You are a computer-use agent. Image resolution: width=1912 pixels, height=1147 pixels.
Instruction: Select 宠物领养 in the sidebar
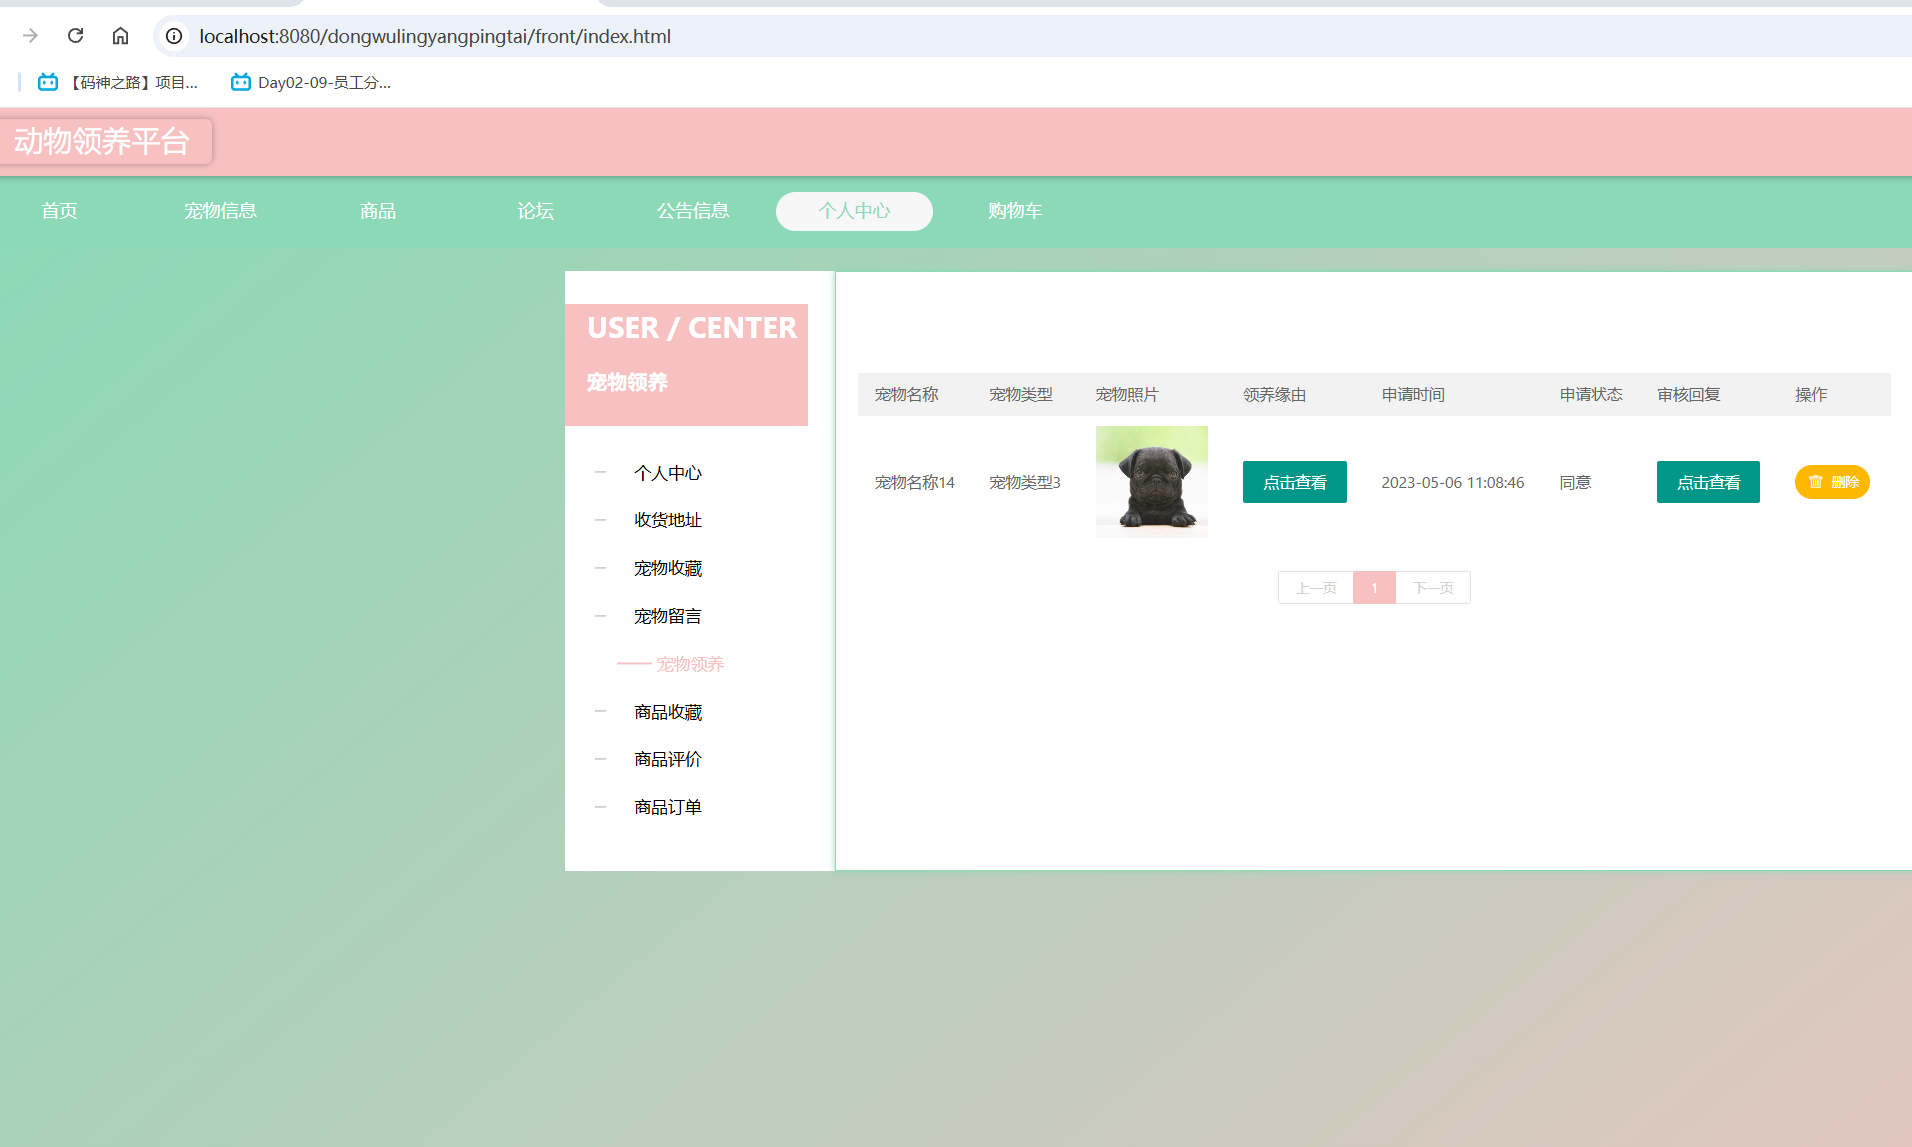(690, 664)
